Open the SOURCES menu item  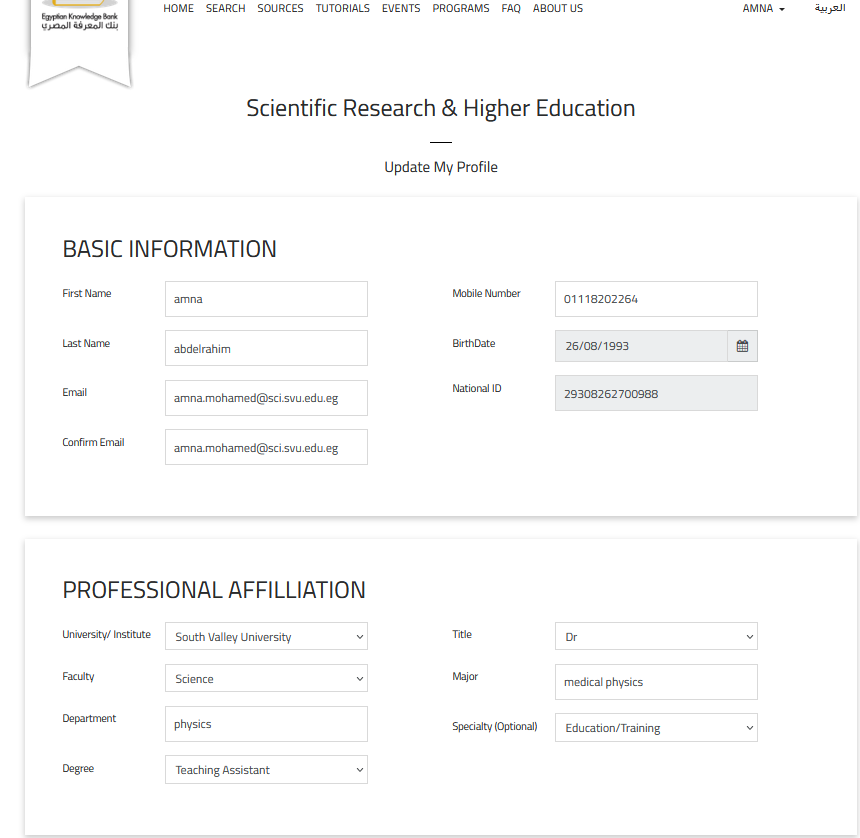[x=280, y=8]
